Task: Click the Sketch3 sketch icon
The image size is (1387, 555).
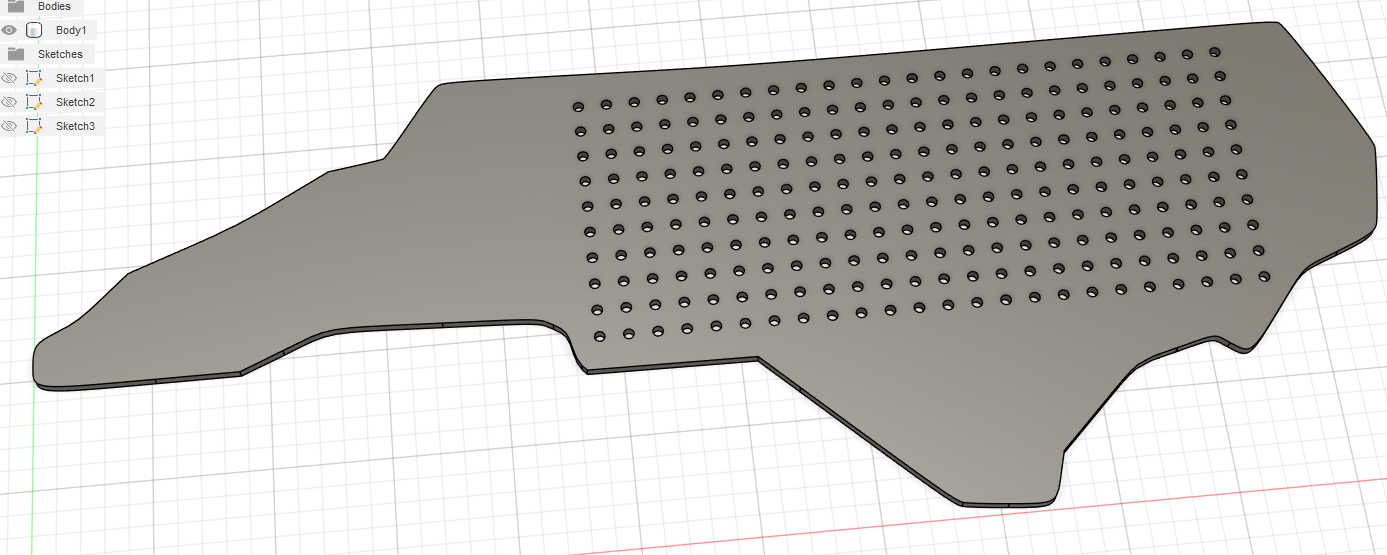Action: [x=34, y=126]
